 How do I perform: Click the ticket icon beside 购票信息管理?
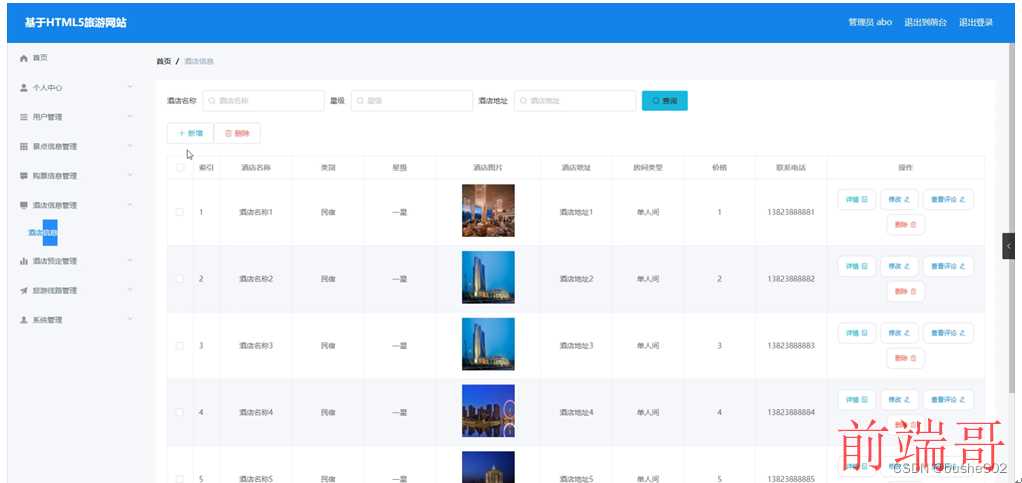click(x=24, y=175)
